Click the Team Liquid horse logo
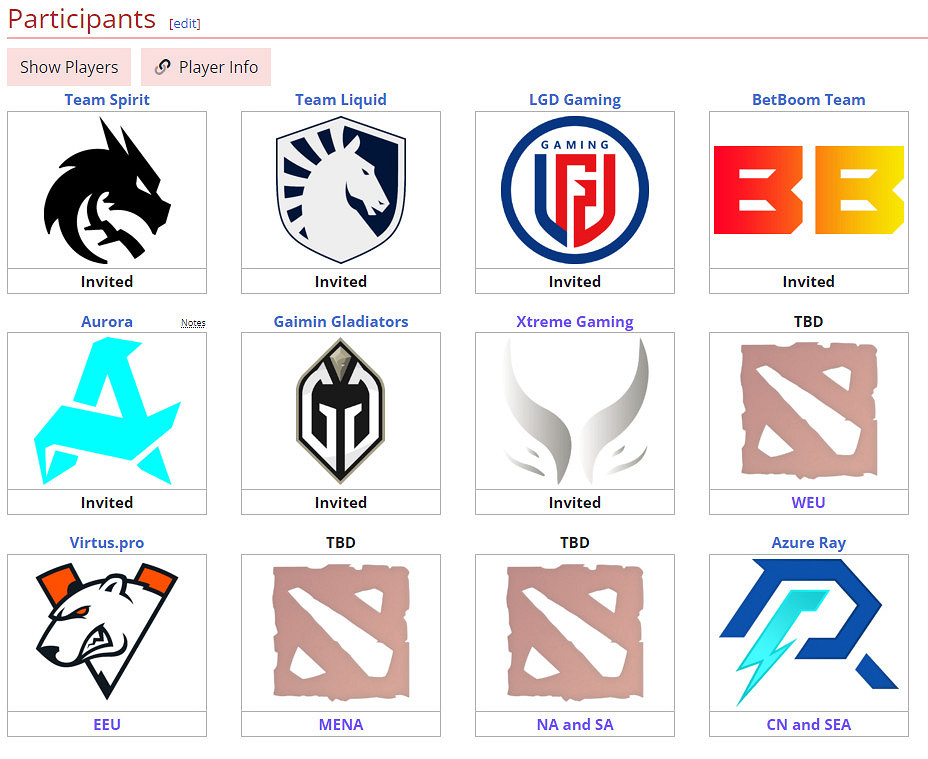This screenshot has height=759, width=928. pos(341,190)
